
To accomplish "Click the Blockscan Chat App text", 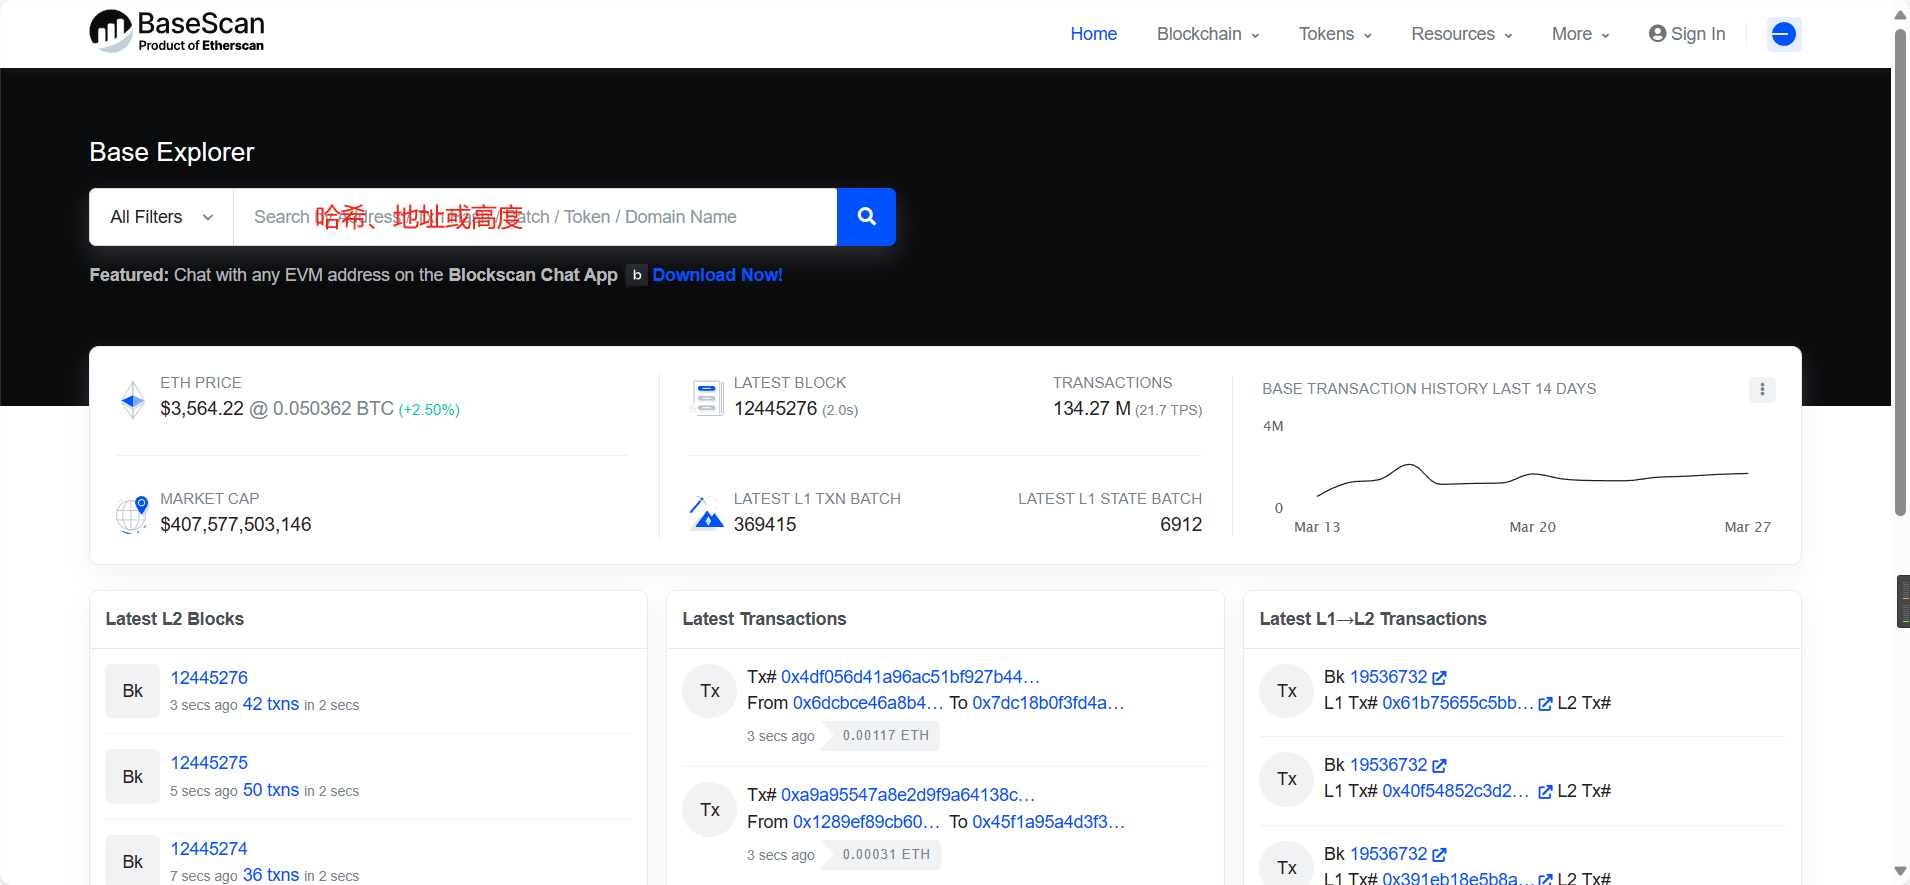I will (533, 275).
